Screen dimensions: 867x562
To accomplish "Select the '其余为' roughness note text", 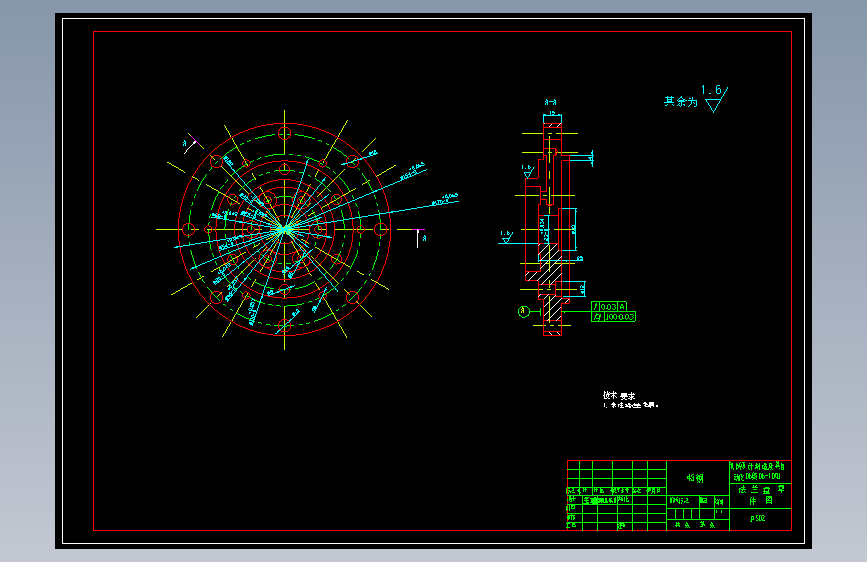I will (x=681, y=102).
